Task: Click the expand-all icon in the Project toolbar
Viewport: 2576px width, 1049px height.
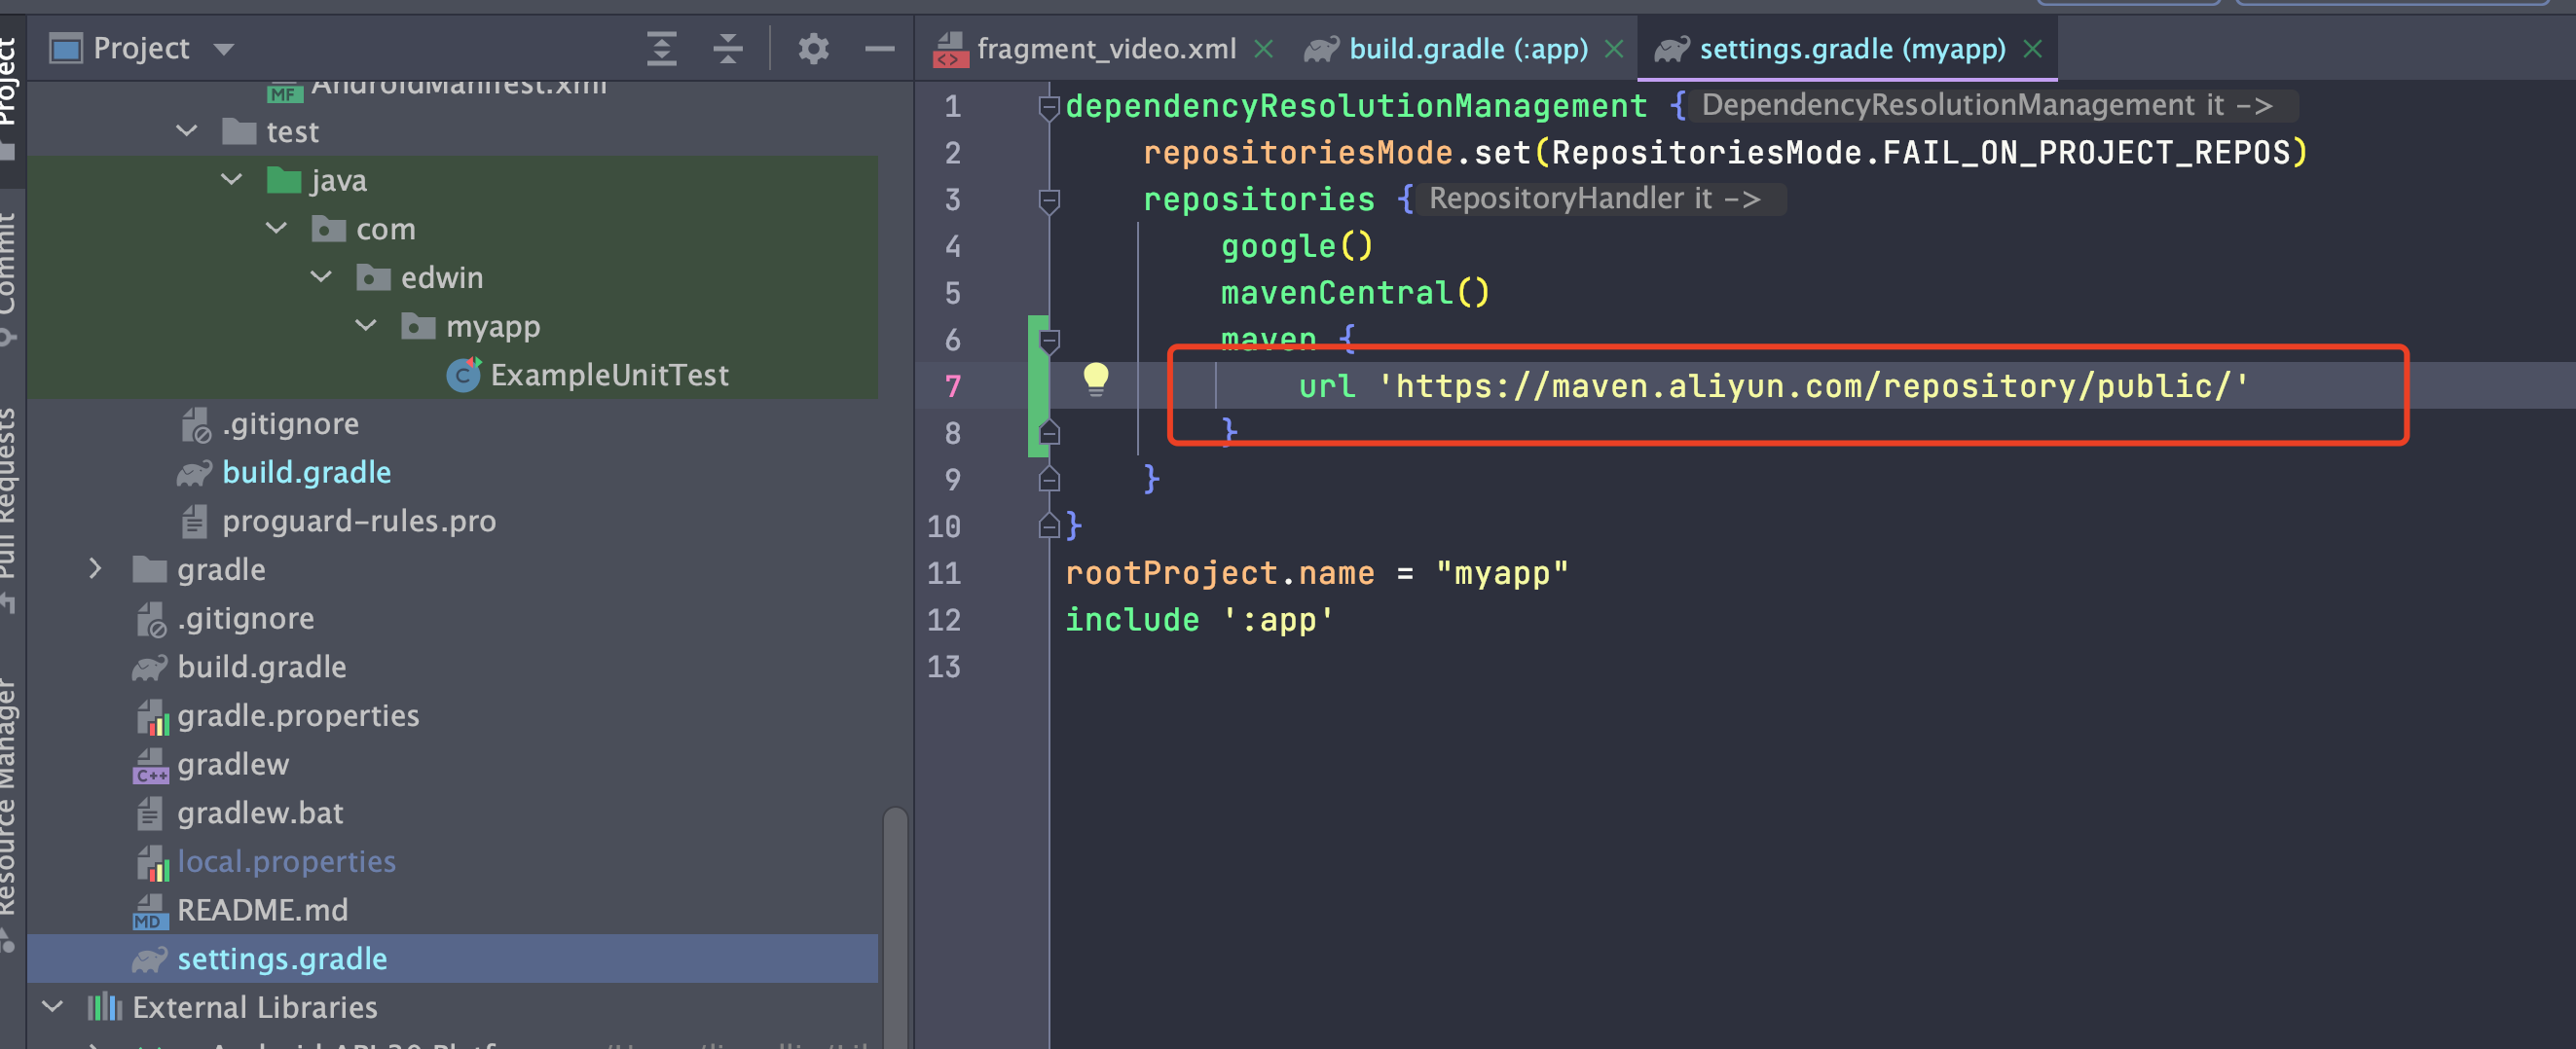Action: coord(661,47)
